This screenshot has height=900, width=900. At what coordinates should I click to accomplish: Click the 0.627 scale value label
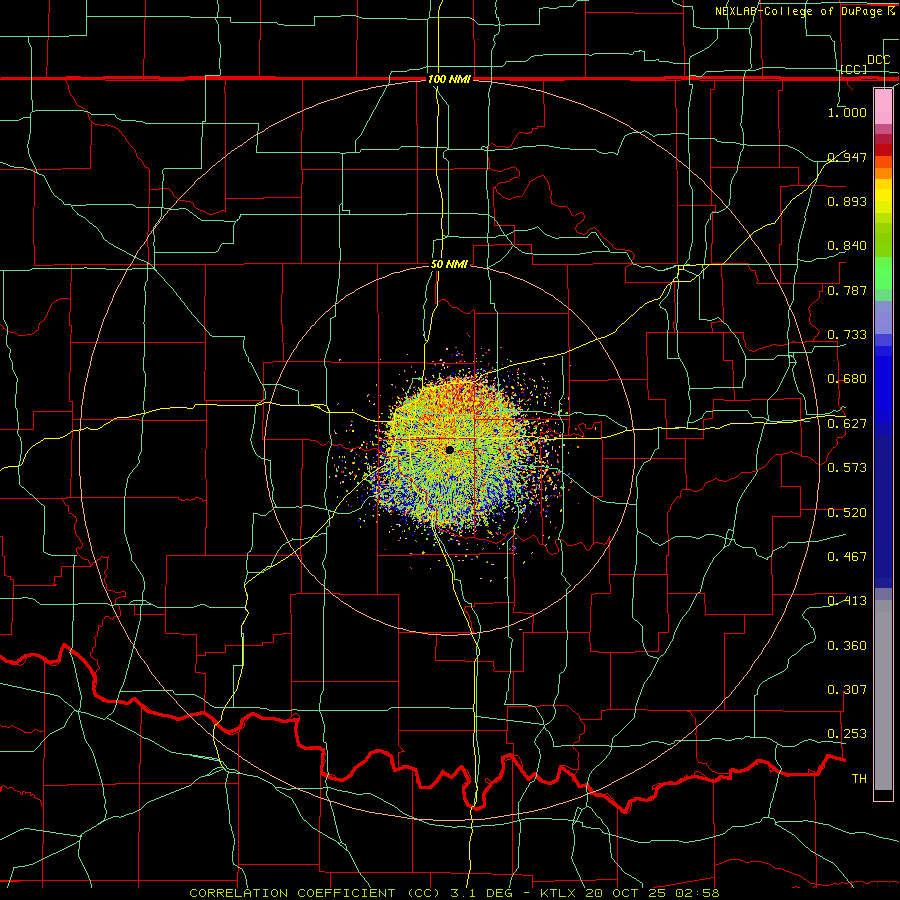(847, 423)
